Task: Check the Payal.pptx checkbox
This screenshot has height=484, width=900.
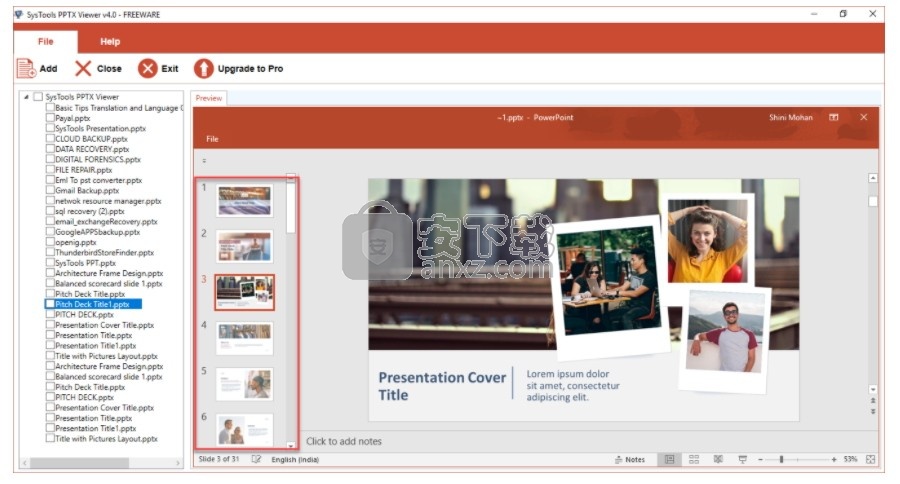Action: [x=50, y=118]
